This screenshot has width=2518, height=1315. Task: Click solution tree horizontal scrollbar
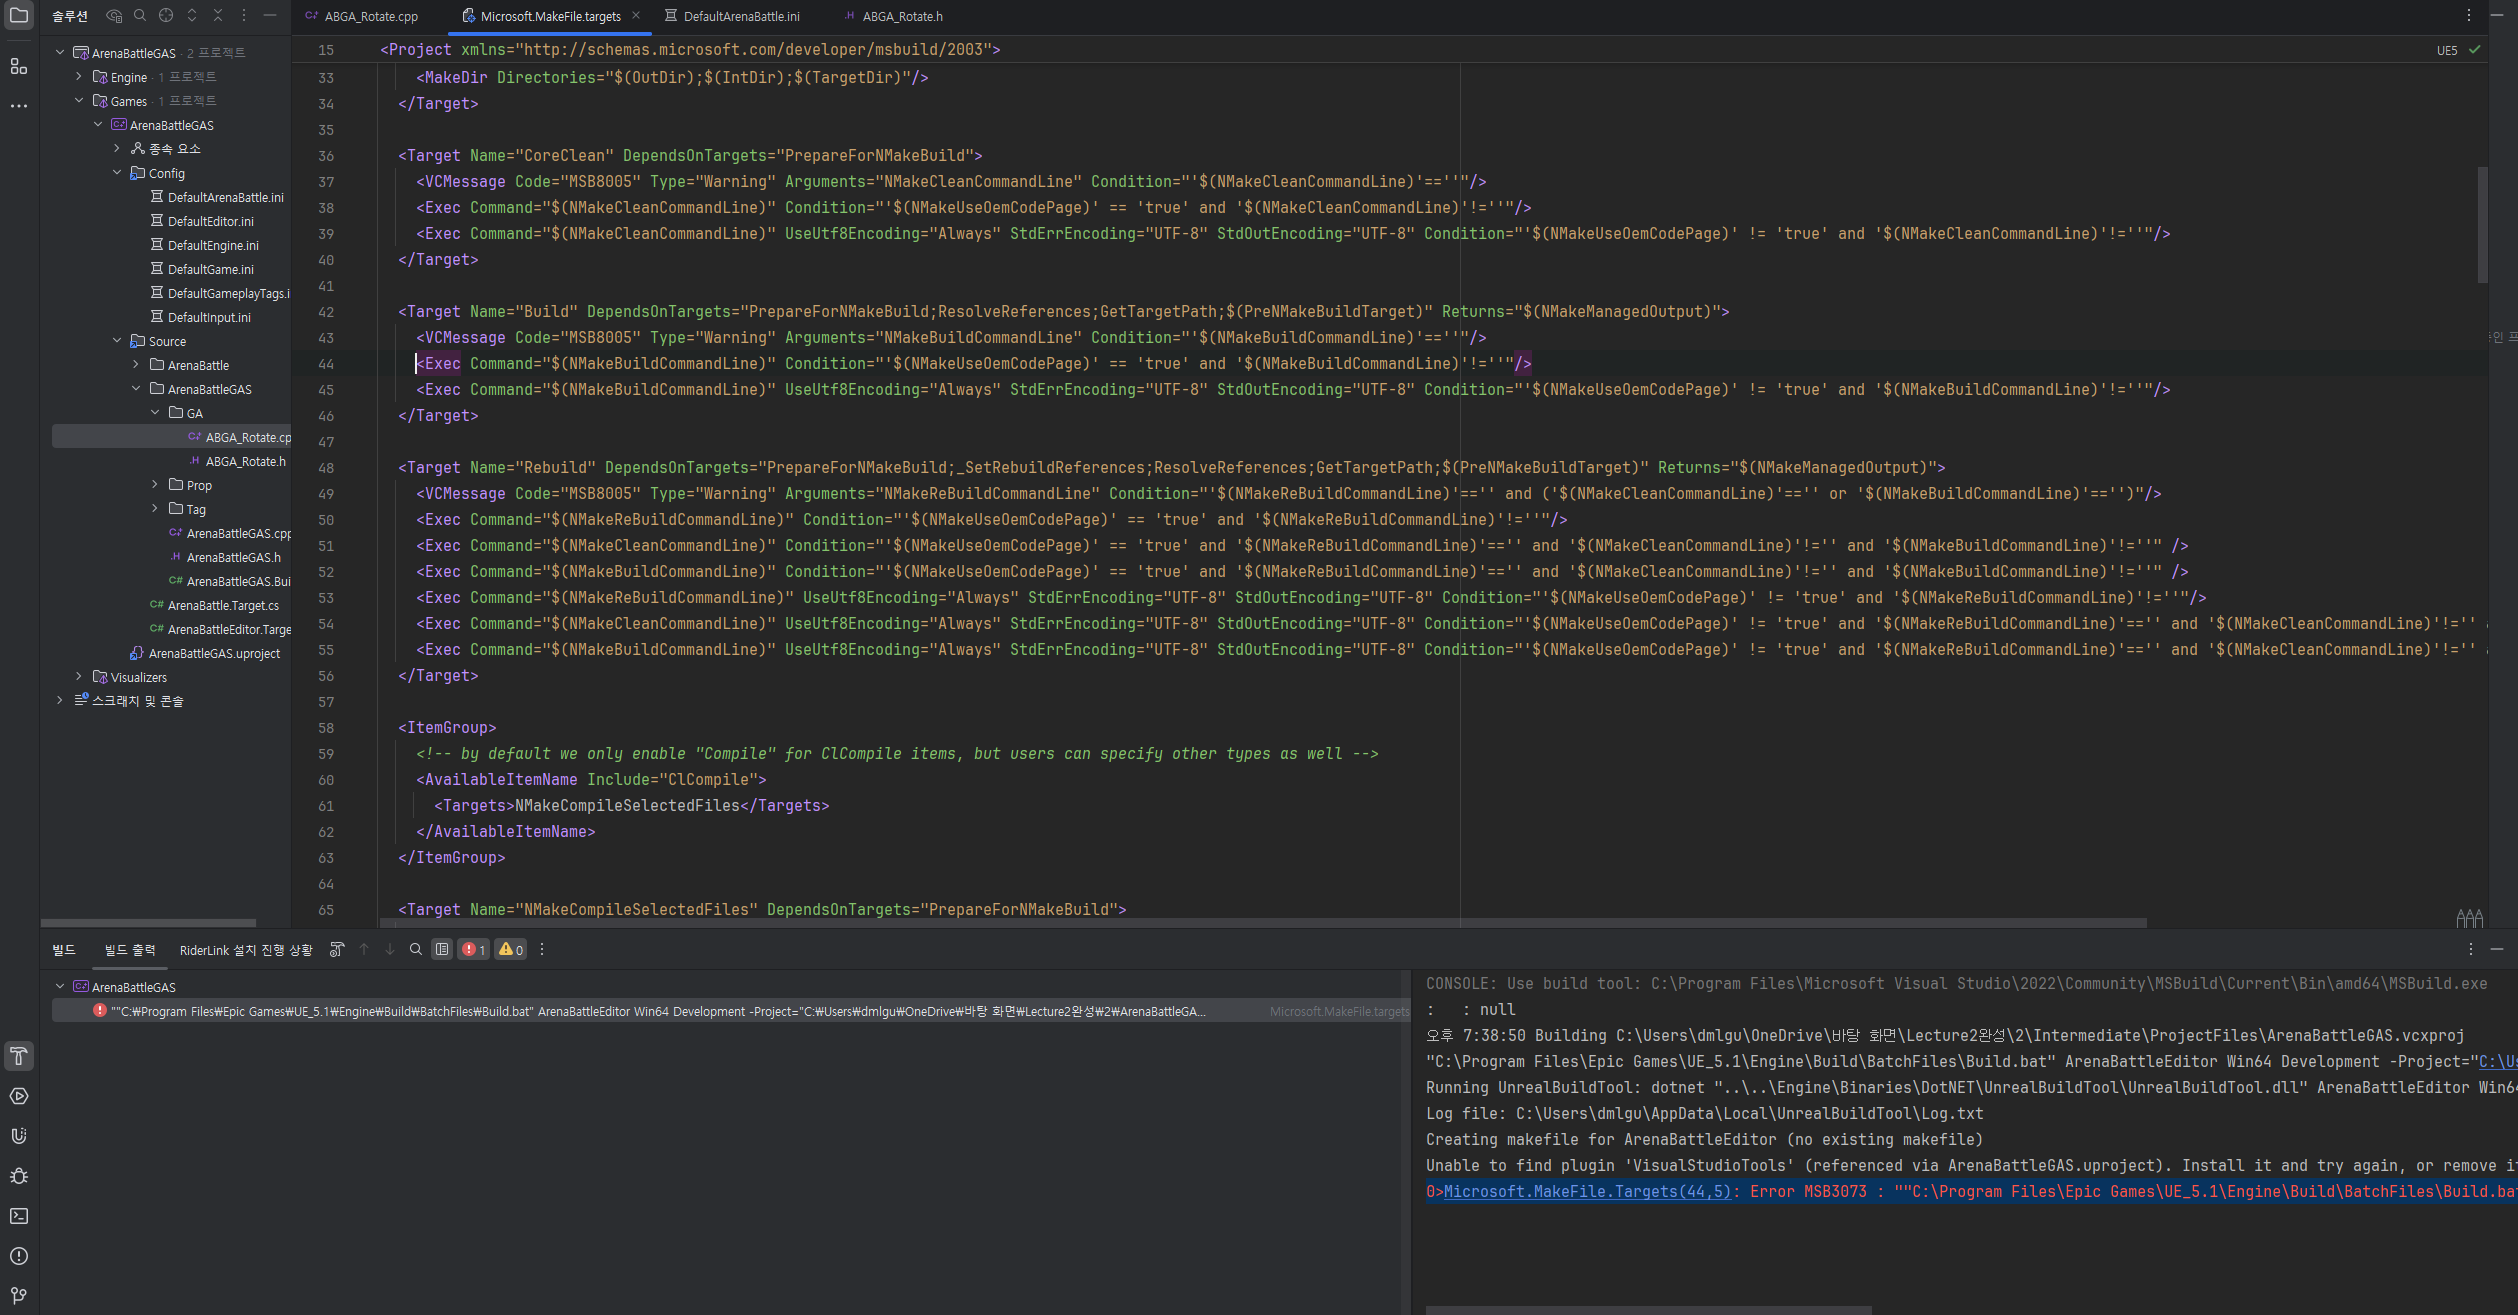click(x=148, y=922)
